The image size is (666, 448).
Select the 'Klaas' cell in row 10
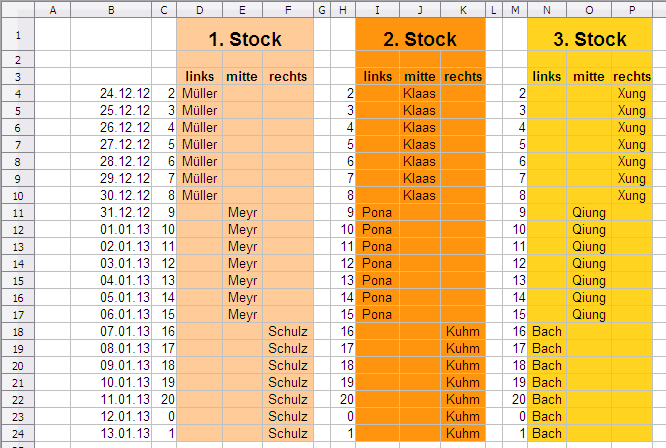click(x=420, y=195)
